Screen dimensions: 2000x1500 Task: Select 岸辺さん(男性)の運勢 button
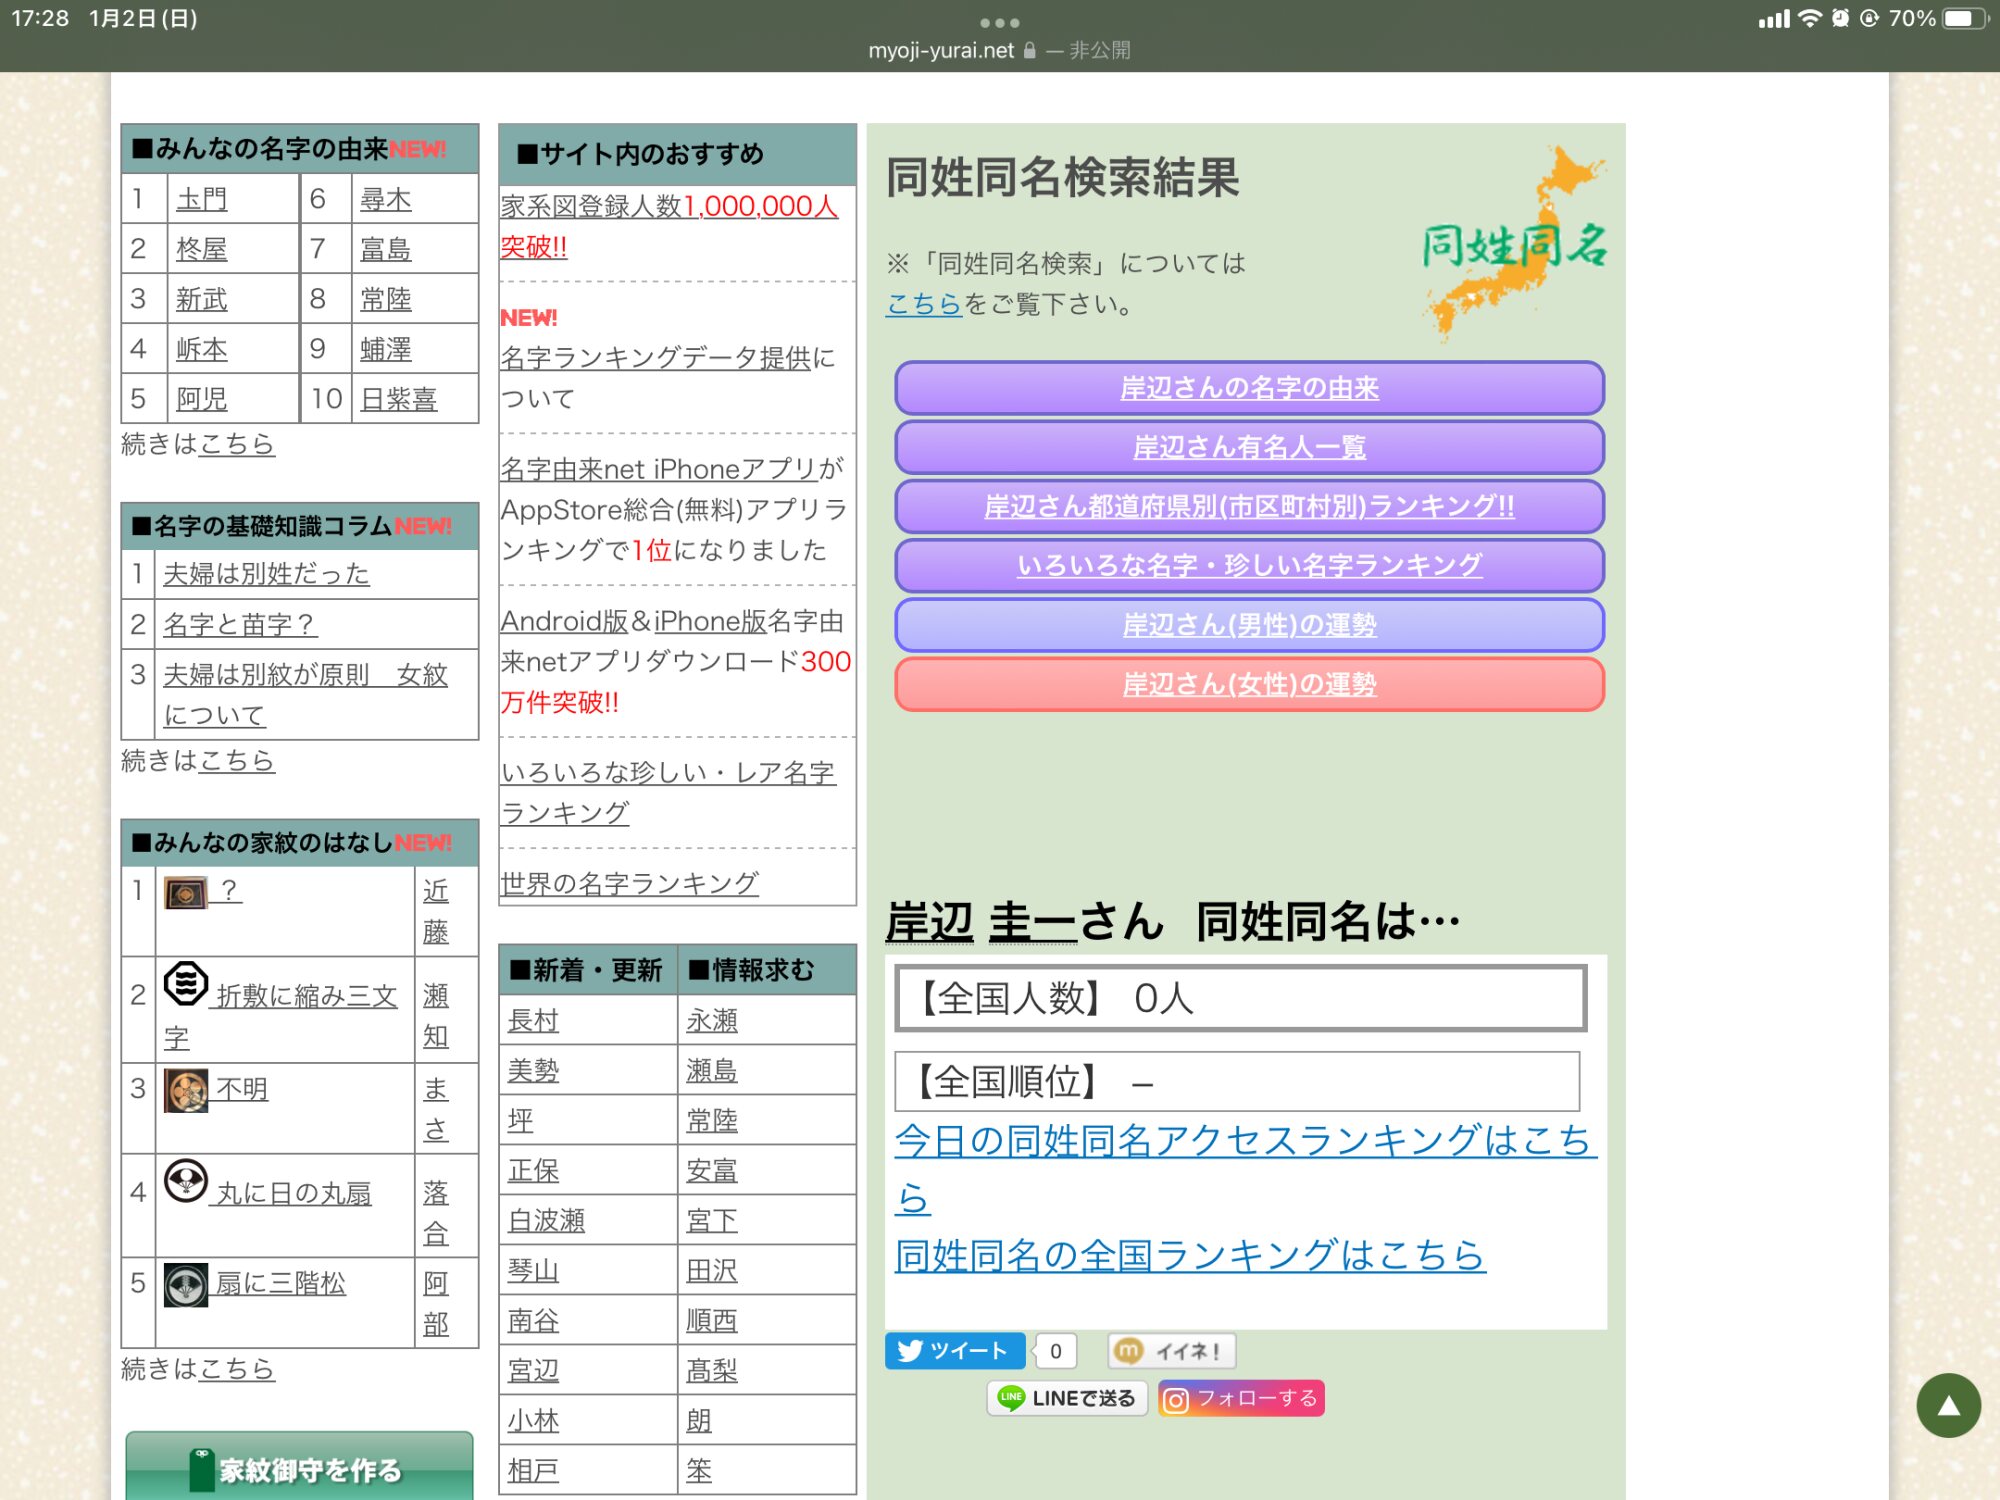click(1249, 625)
